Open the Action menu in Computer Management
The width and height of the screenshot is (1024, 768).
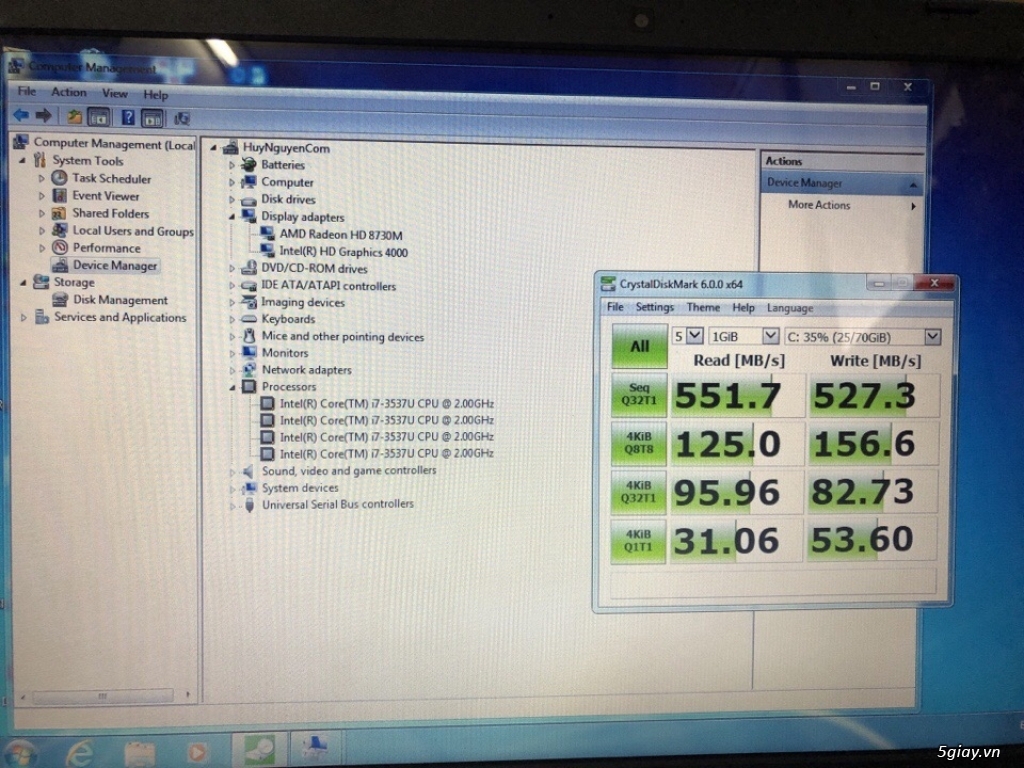click(x=69, y=92)
